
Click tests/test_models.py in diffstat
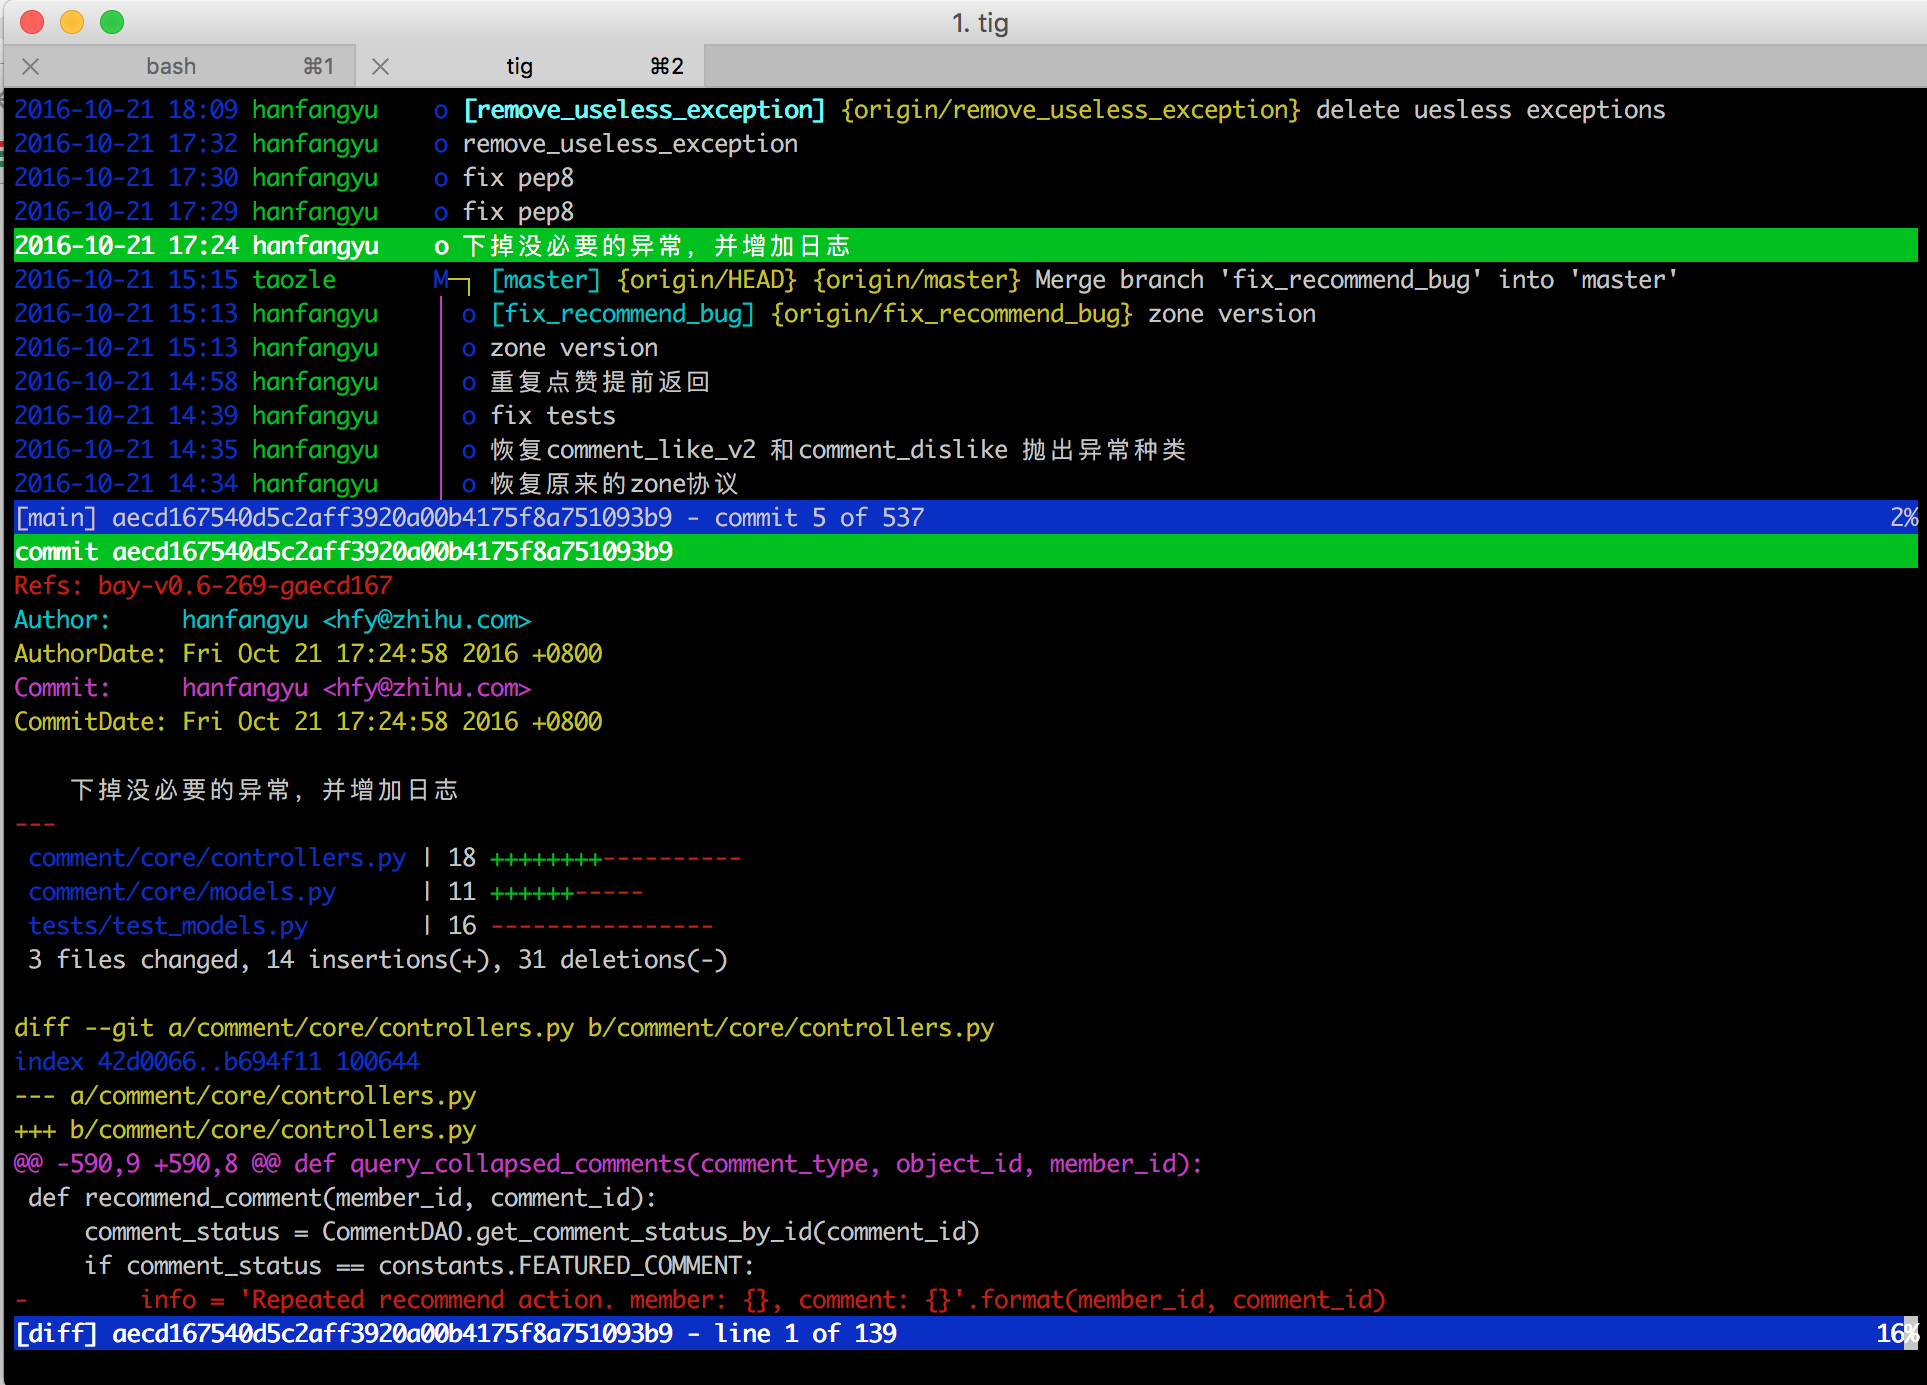[168, 926]
